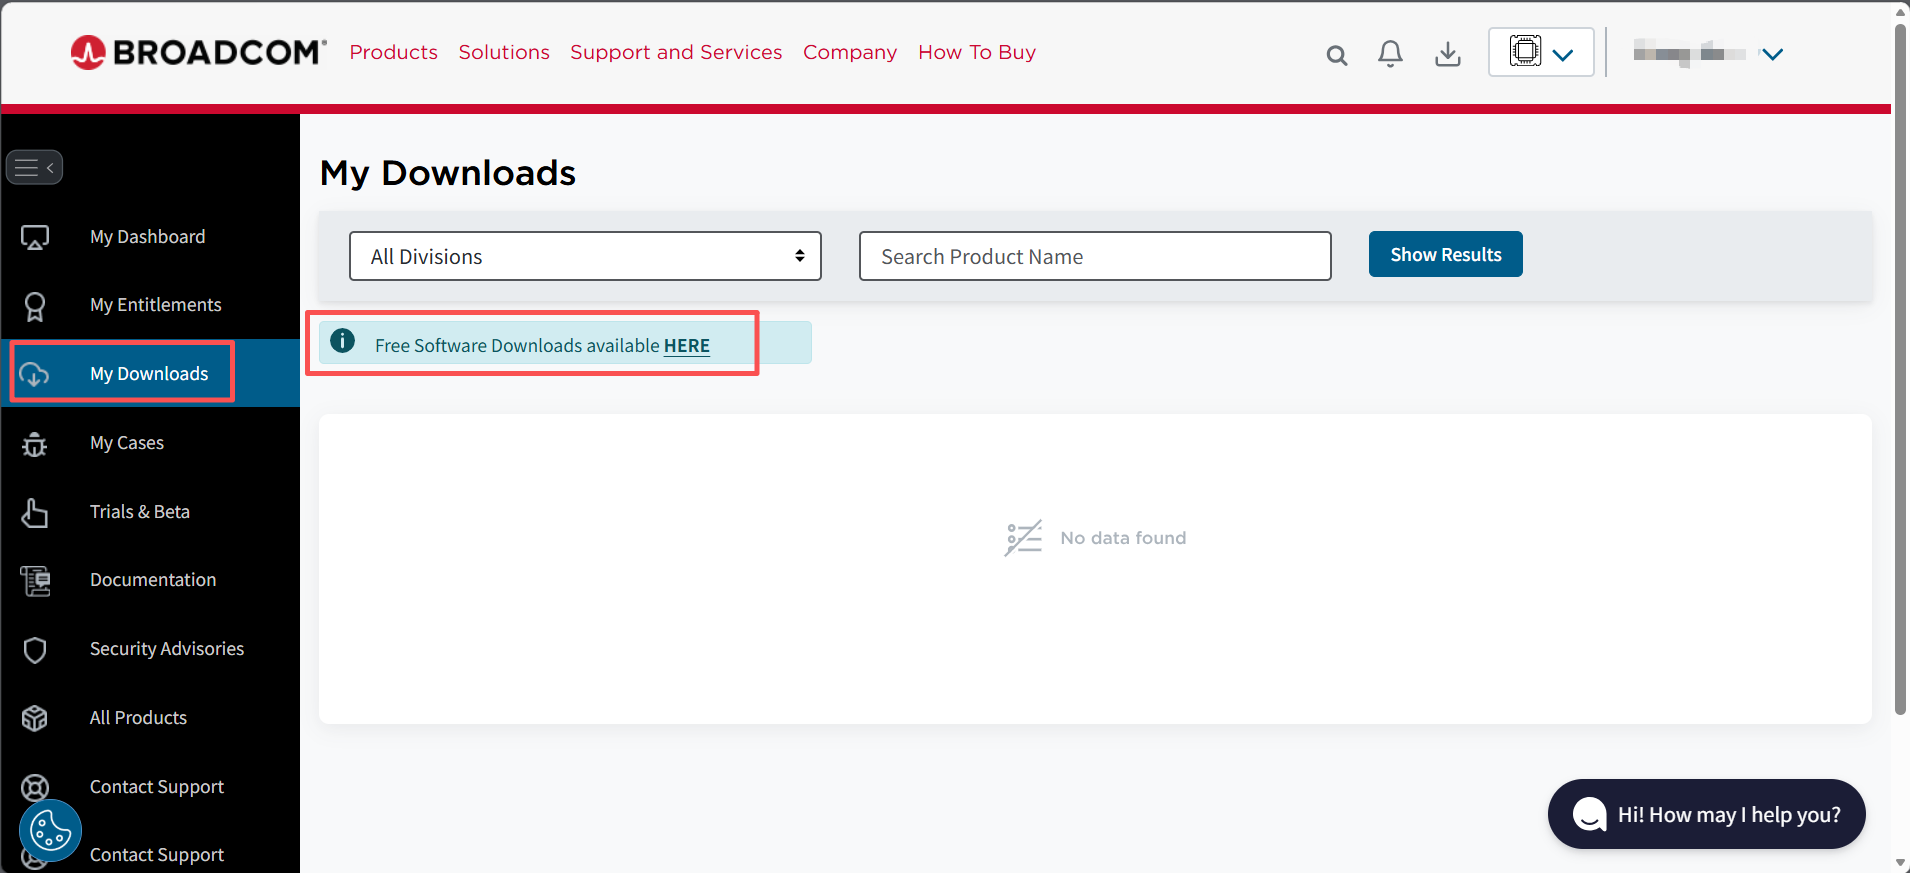View Security Advisories
Viewport: 1910px width, 873px height.
click(x=167, y=649)
